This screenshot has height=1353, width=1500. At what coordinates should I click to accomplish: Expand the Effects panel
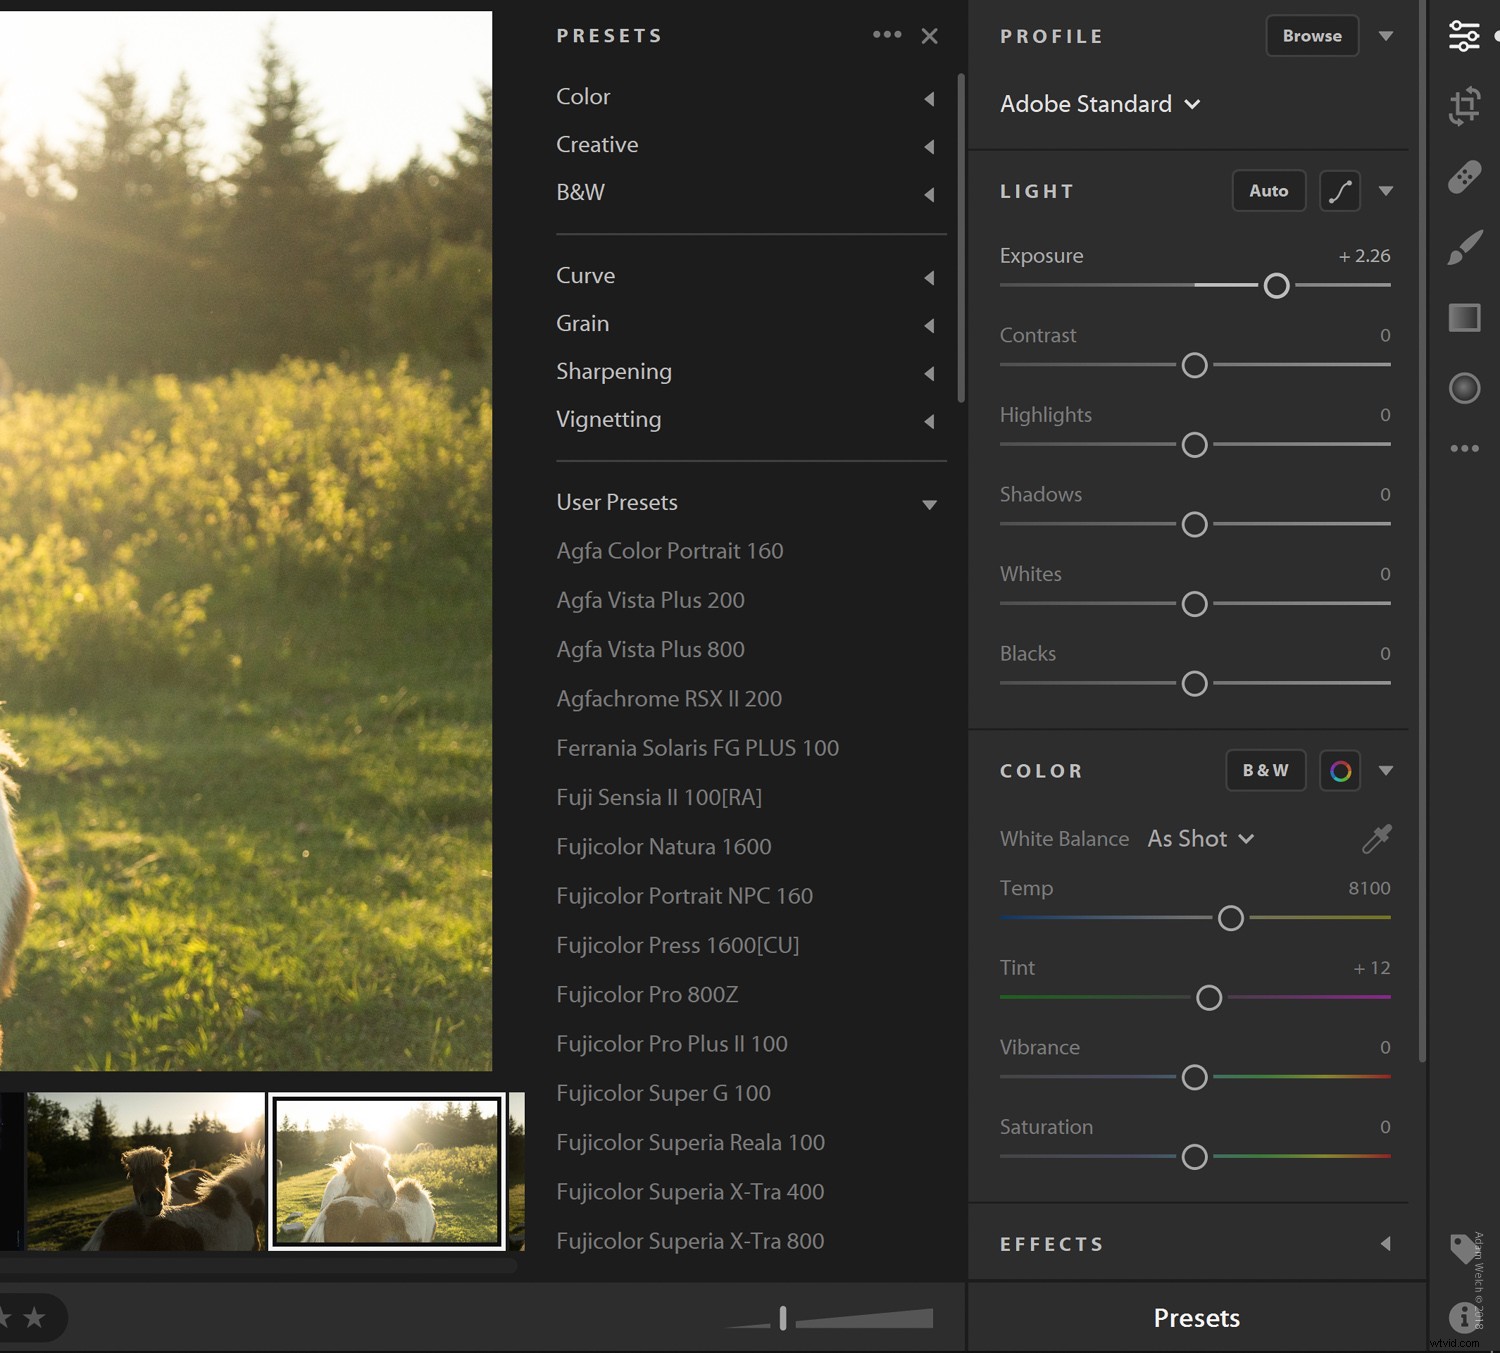[x=1385, y=1244]
